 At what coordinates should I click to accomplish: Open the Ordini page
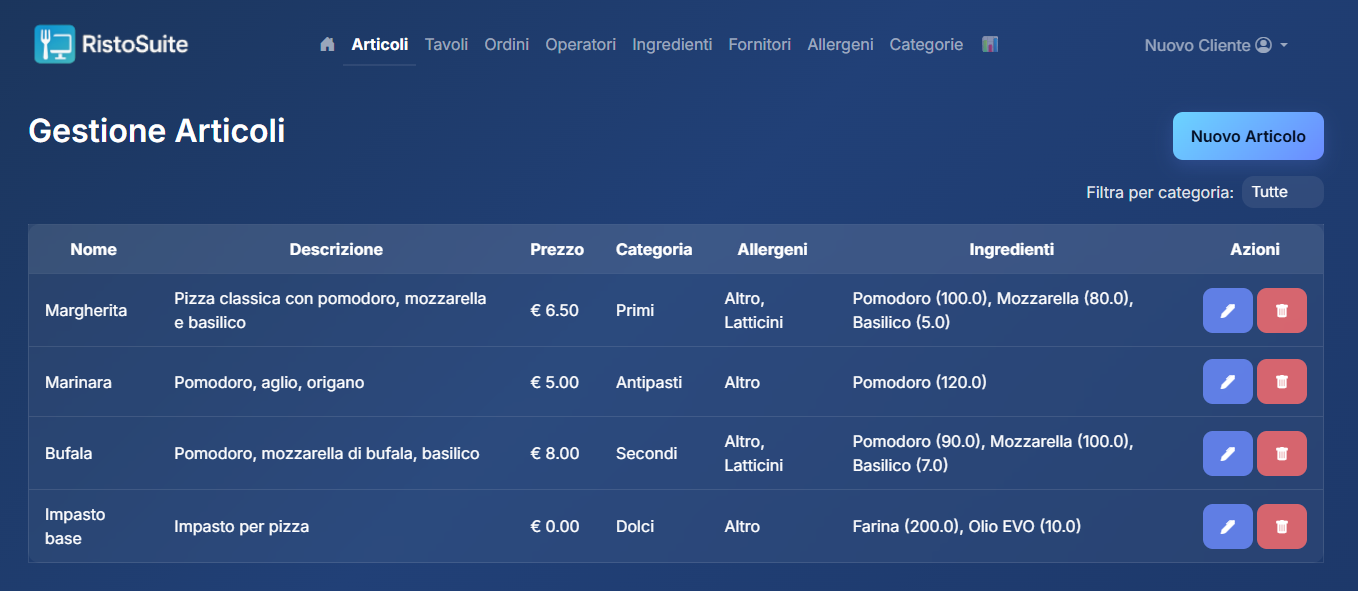(x=506, y=45)
